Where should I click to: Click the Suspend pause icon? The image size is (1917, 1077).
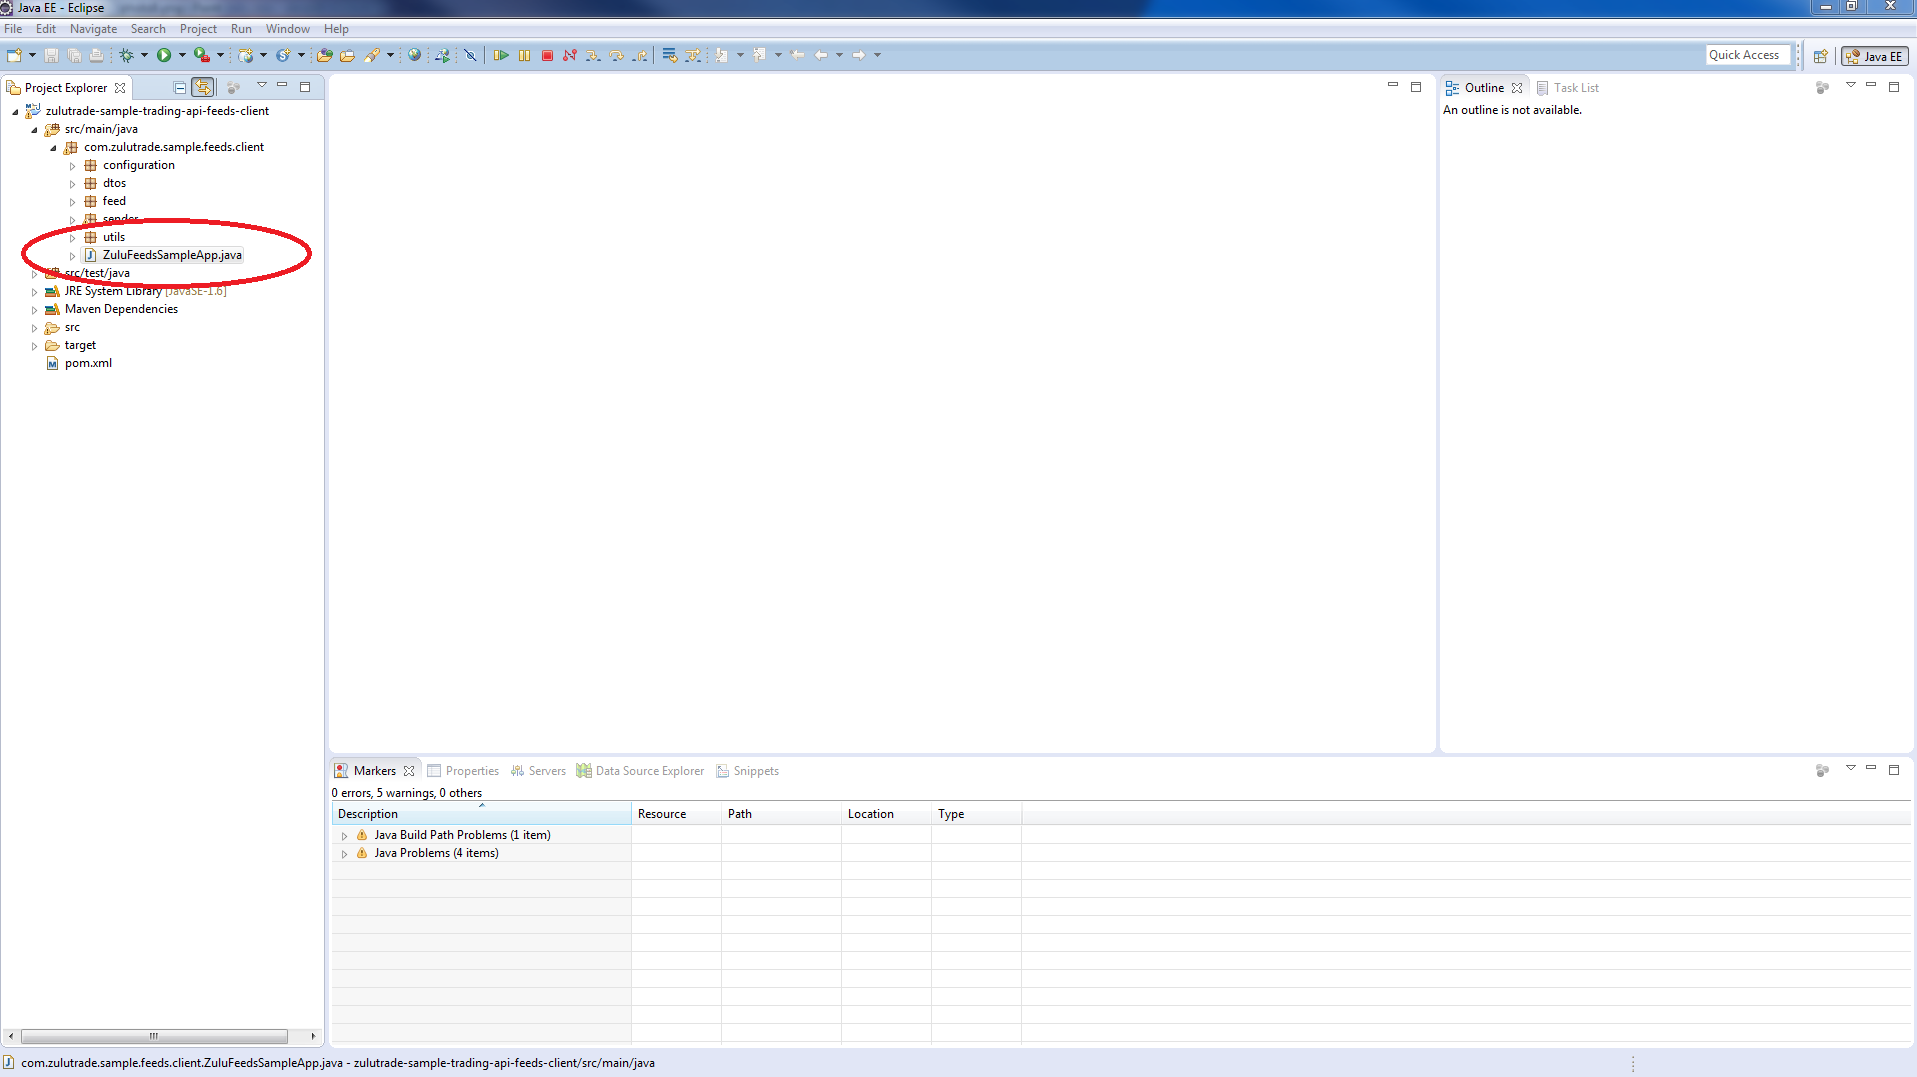pyautogui.click(x=524, y=56)
